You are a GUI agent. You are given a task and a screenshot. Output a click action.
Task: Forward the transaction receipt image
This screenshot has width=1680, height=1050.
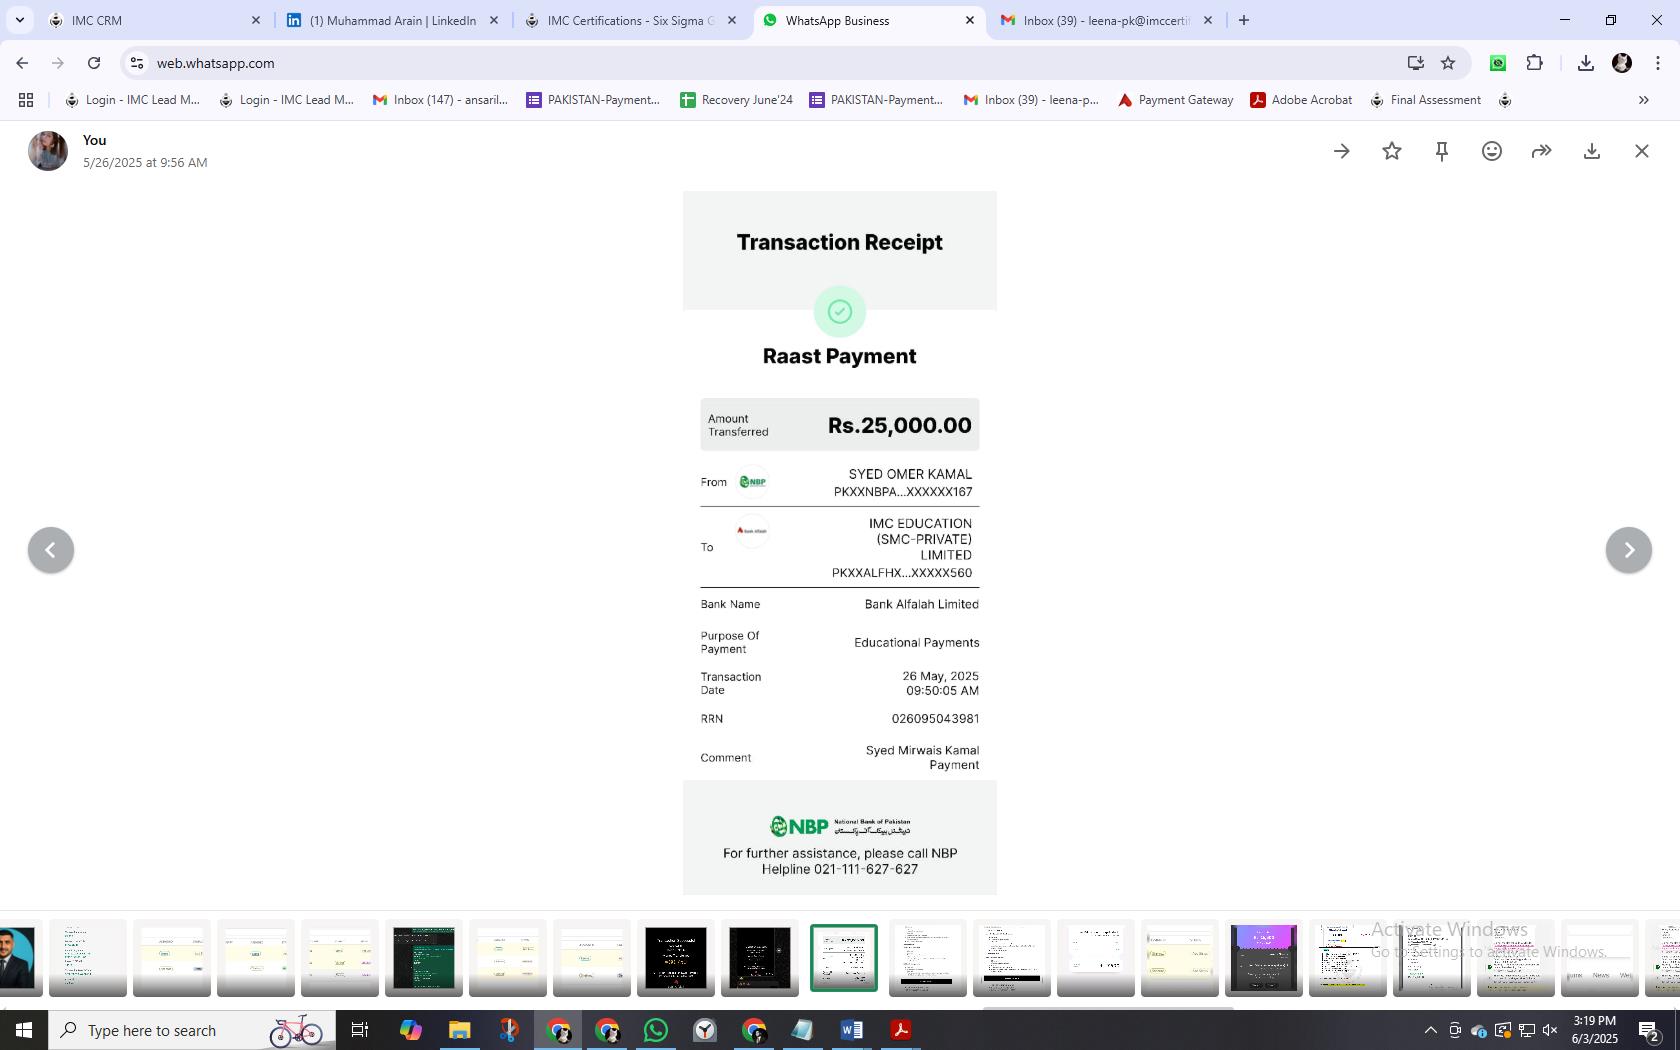point(1542,151)
